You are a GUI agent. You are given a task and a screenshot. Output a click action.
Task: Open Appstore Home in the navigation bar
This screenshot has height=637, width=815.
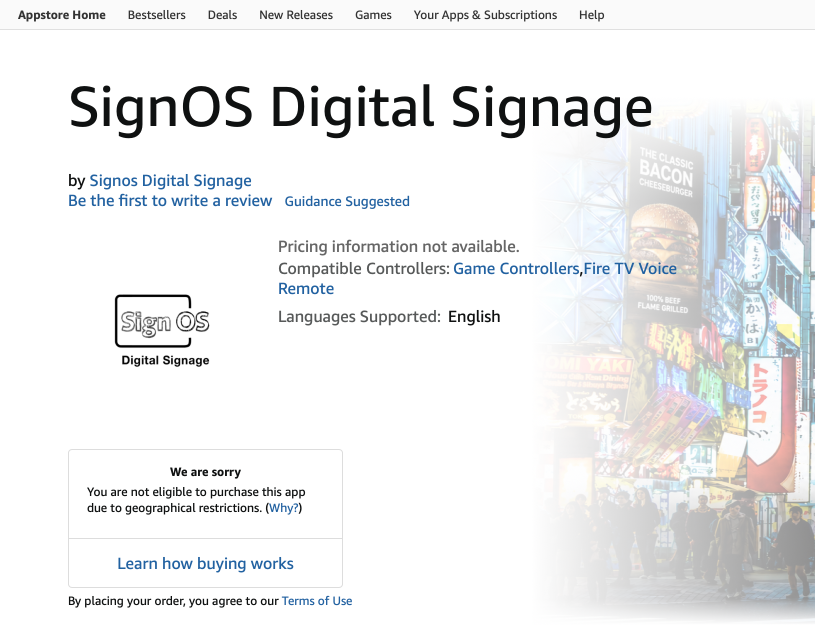click(61, 15)
